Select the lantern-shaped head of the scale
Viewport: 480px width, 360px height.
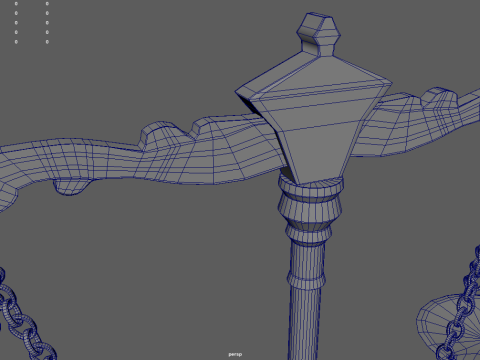(x=313, y=118)
